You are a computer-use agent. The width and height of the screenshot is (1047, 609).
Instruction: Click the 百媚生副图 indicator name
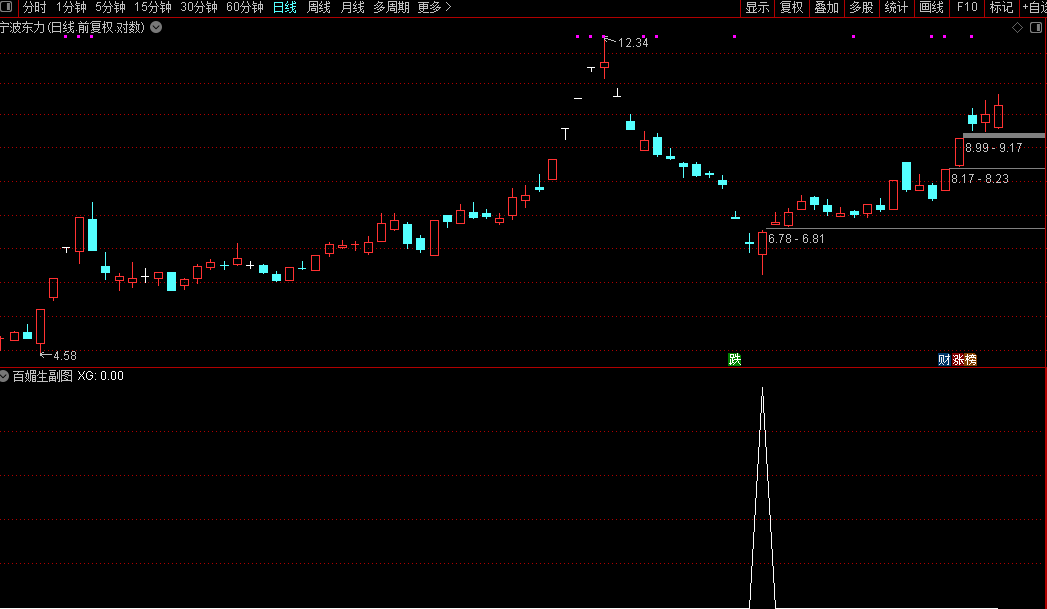(42, 376)
